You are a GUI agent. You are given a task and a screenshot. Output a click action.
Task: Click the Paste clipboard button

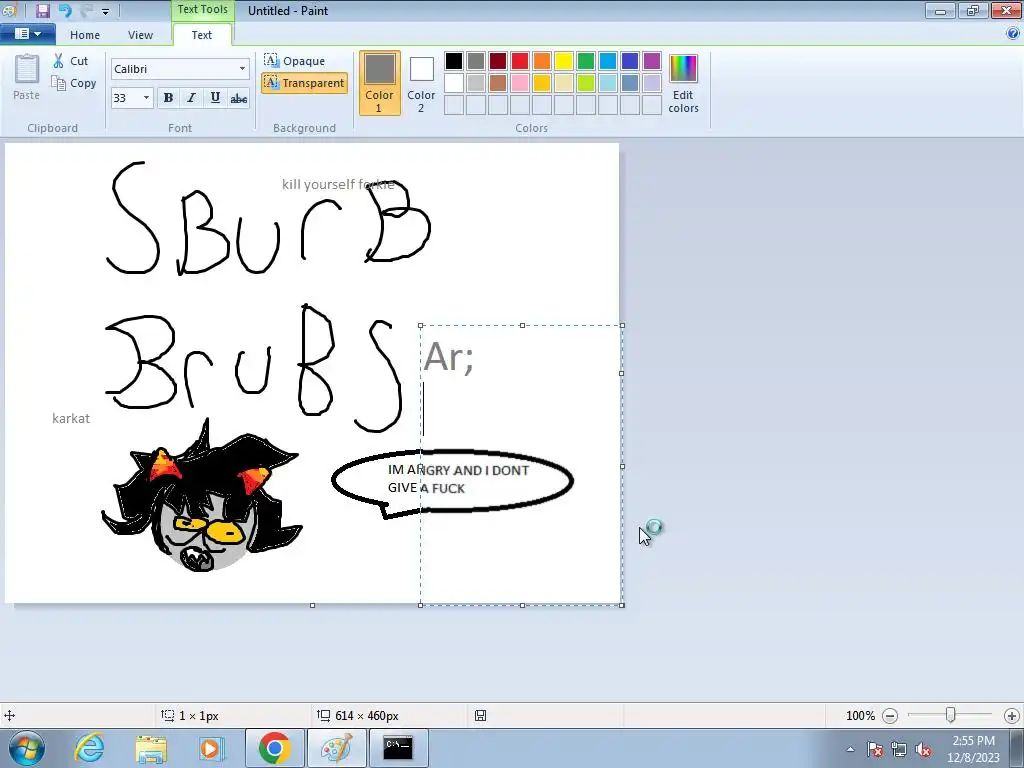[26, 77]
